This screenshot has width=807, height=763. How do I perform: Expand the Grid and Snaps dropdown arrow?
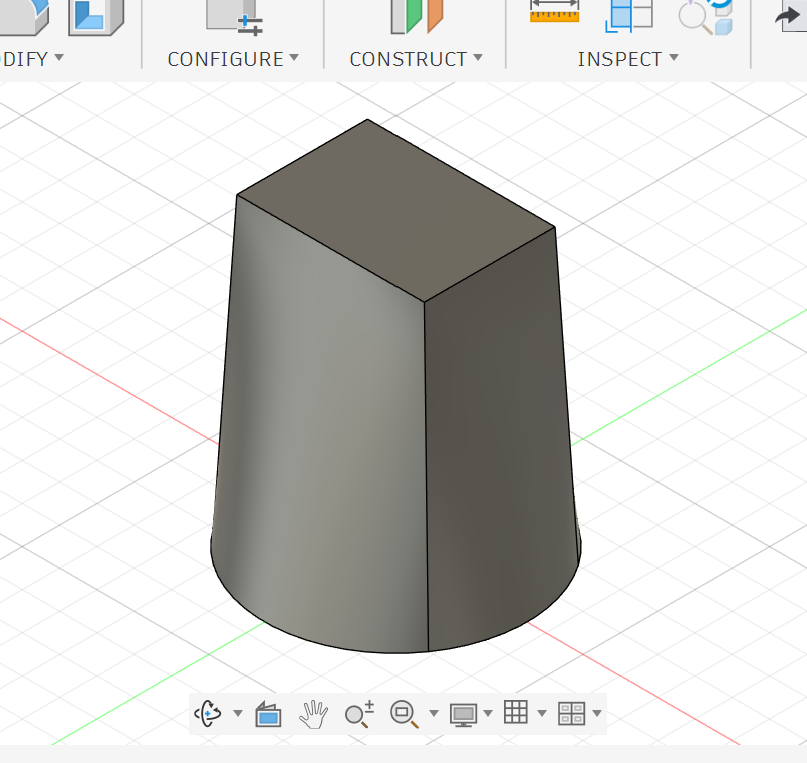click(542, 713)
